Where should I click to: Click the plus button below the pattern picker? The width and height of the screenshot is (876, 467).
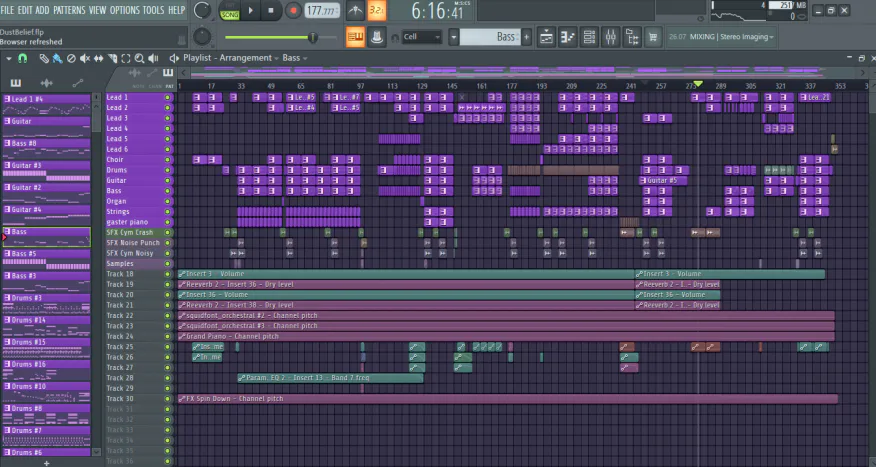tap(46, 463)
